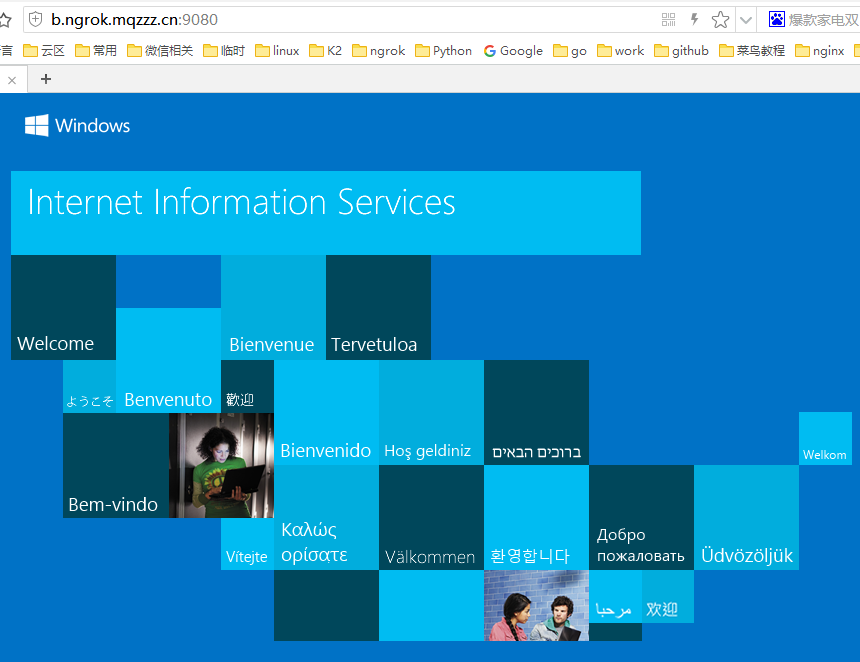
Task: Open the Baidu paw search icon
Action: point(777,20)
